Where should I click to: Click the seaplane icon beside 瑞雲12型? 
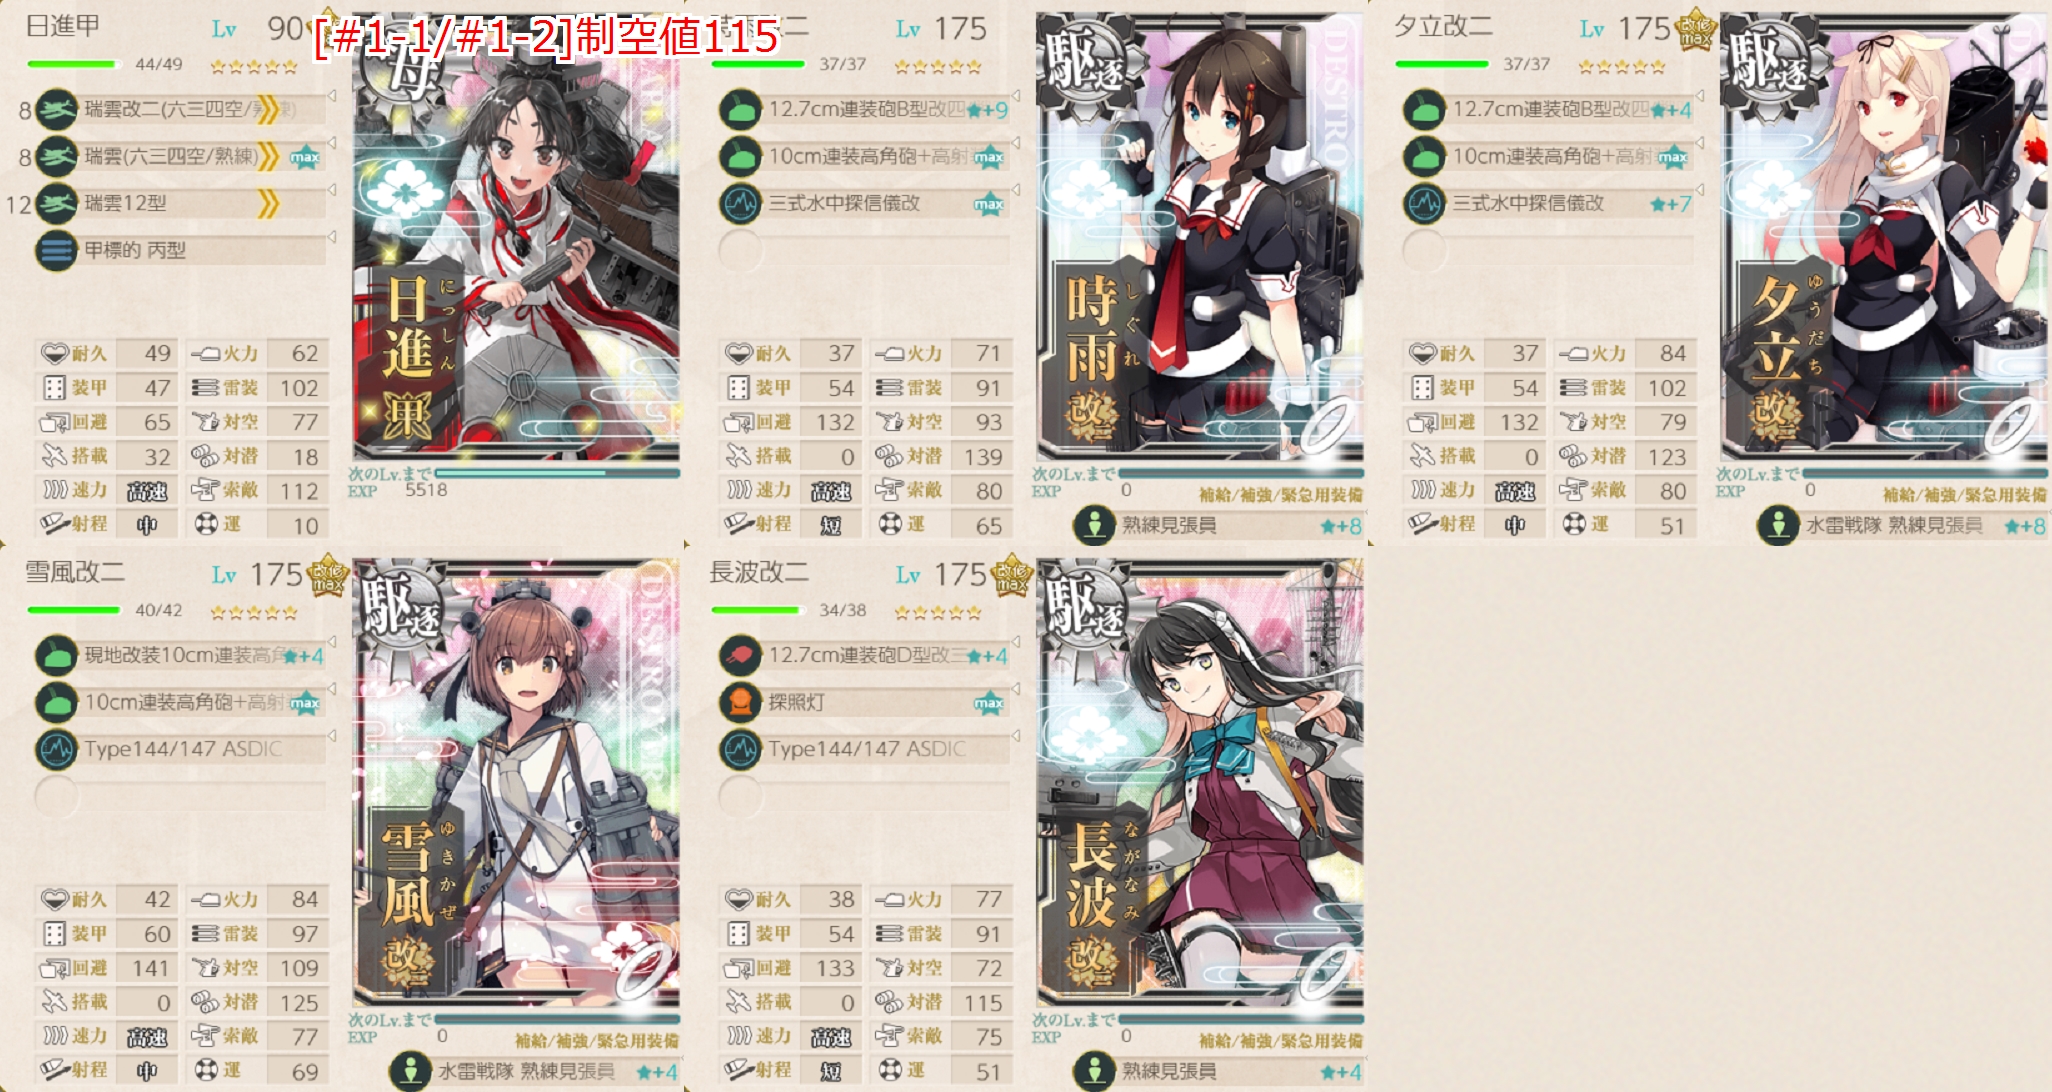tap(57, 204)
